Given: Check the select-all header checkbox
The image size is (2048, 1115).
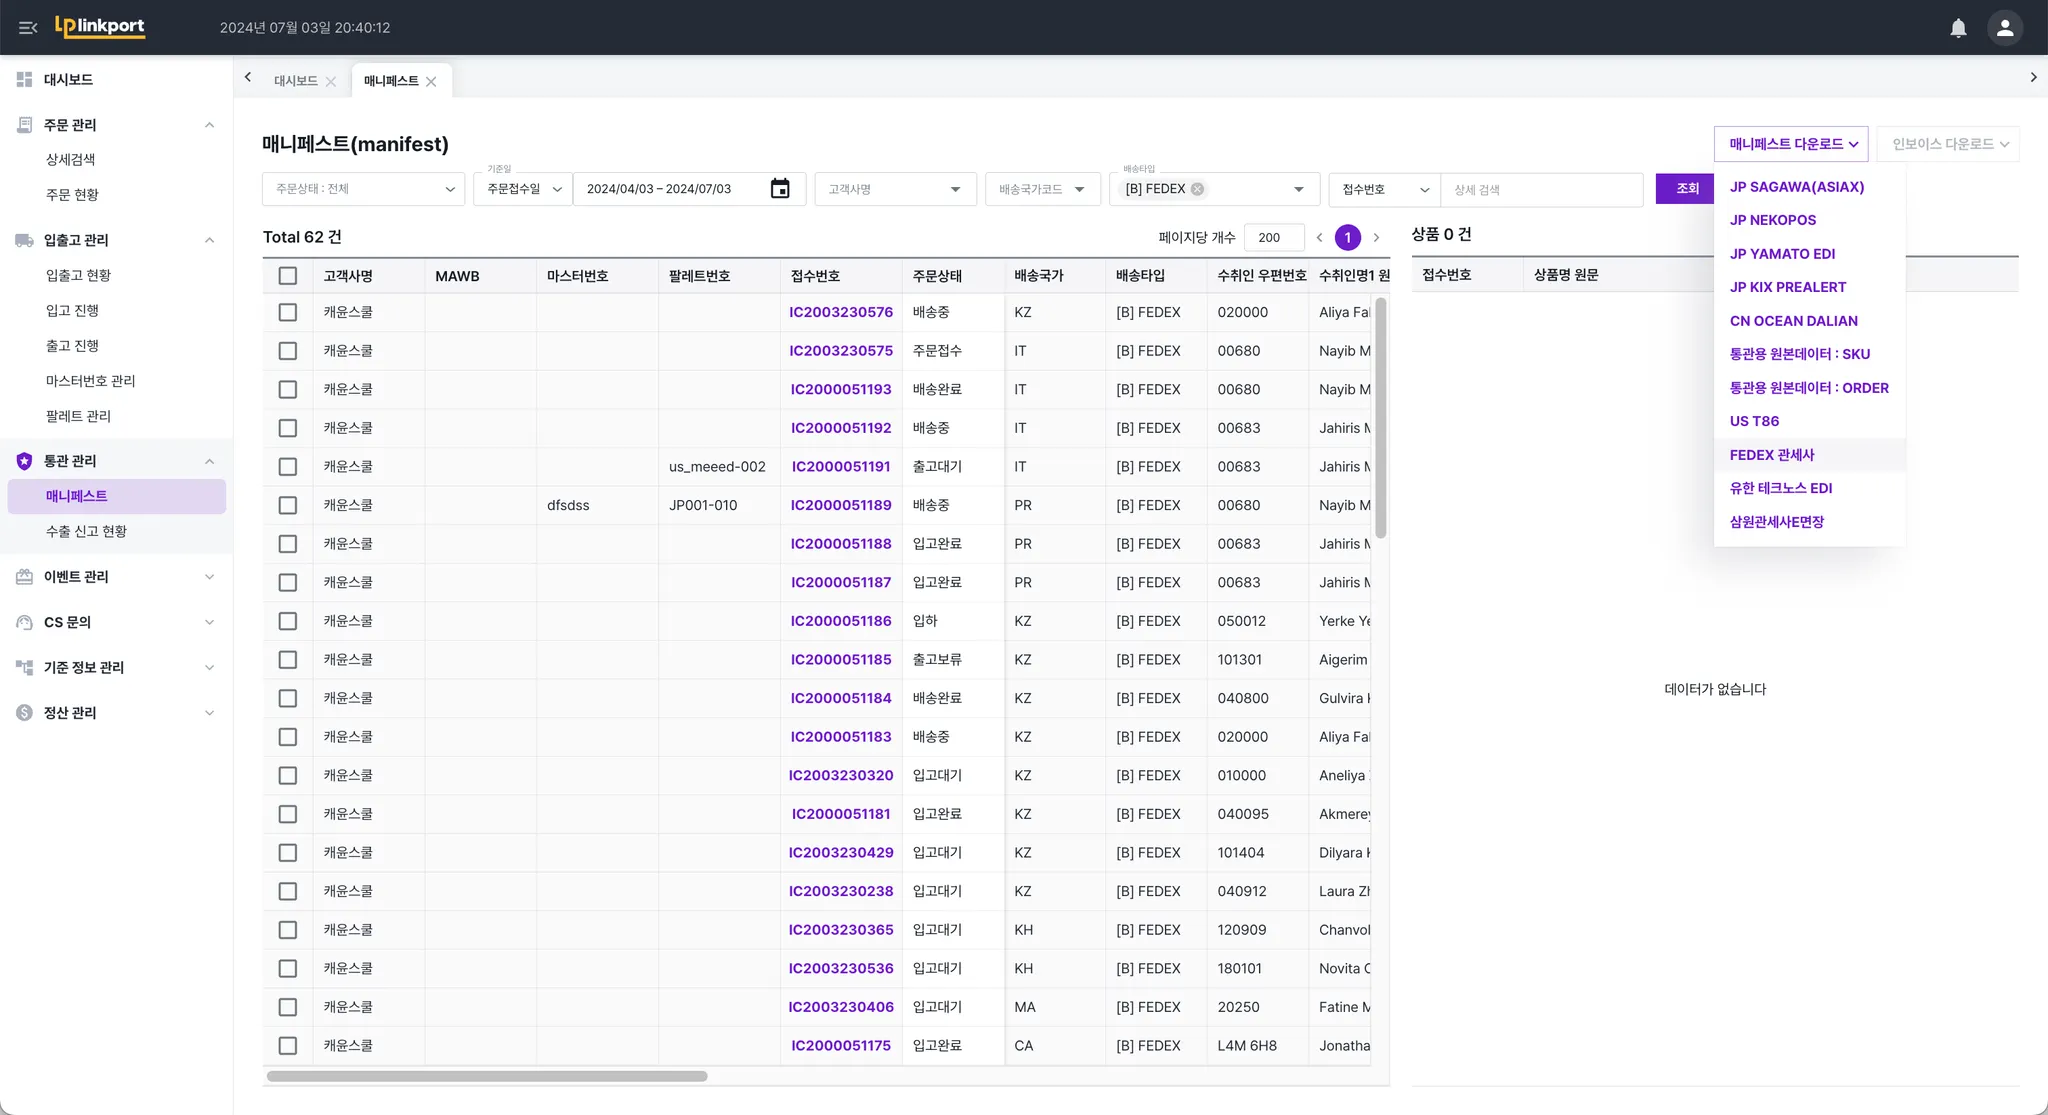Looking at the screenshot, I should (288, 276).
